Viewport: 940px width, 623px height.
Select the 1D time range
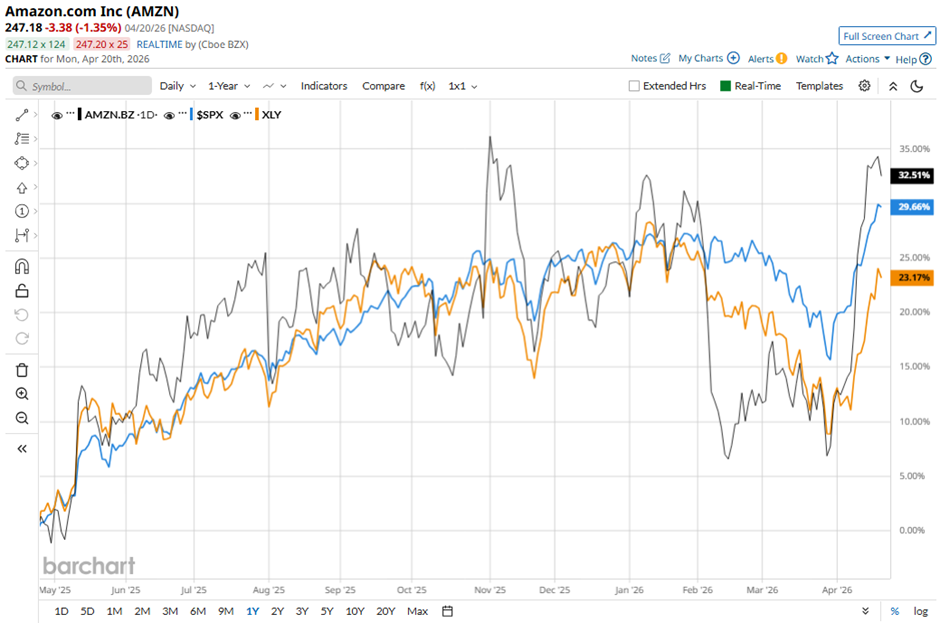point(61,611)
